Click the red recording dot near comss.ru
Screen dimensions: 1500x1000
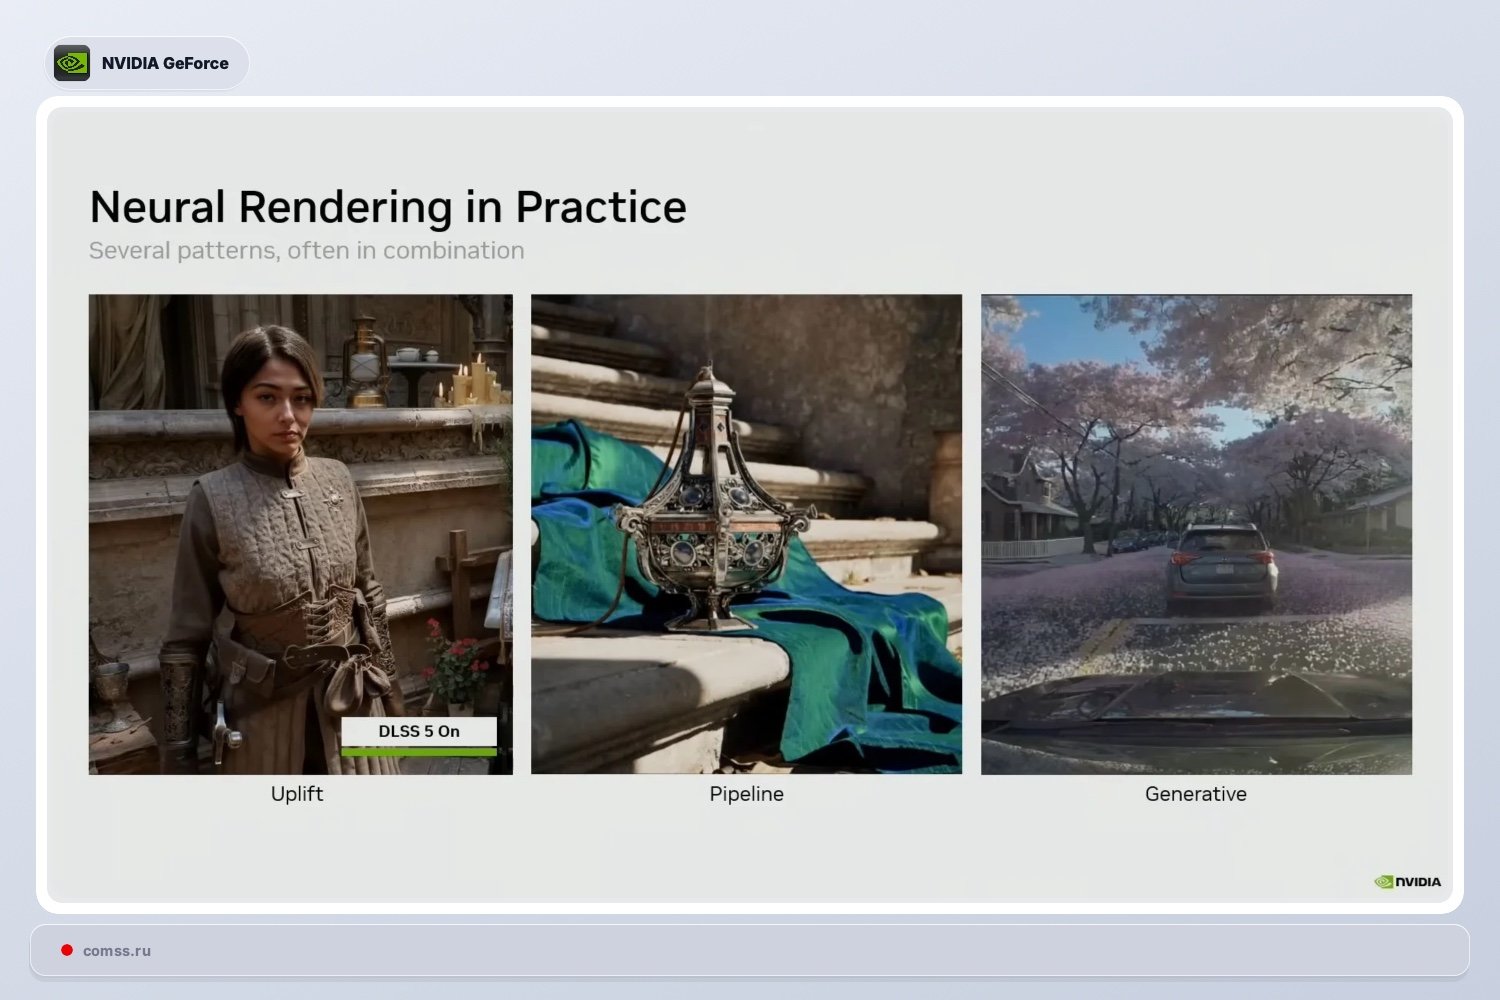pos(68,949)
